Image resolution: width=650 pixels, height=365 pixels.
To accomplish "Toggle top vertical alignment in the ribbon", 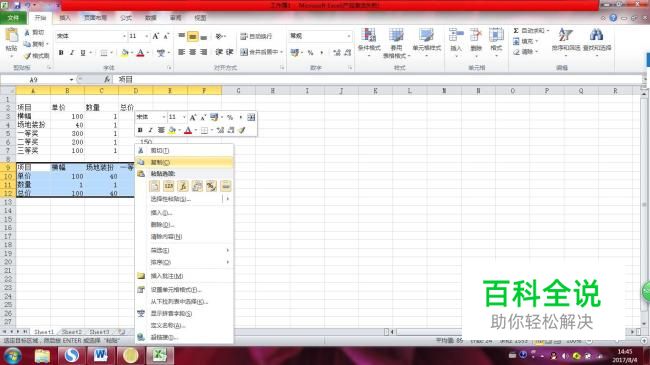I will pos(182,36).
